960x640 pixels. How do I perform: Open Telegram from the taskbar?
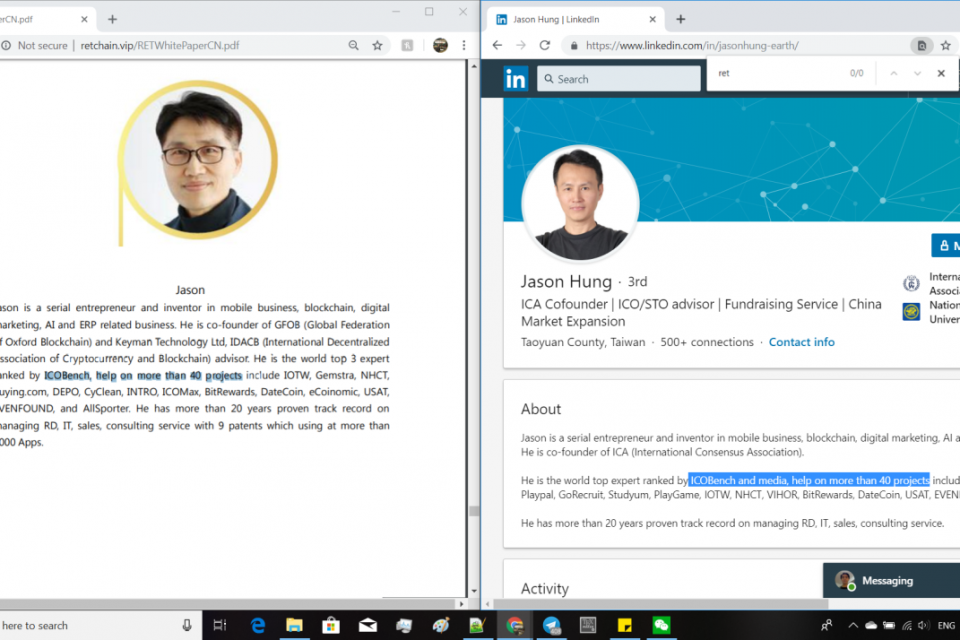(551, 625)
